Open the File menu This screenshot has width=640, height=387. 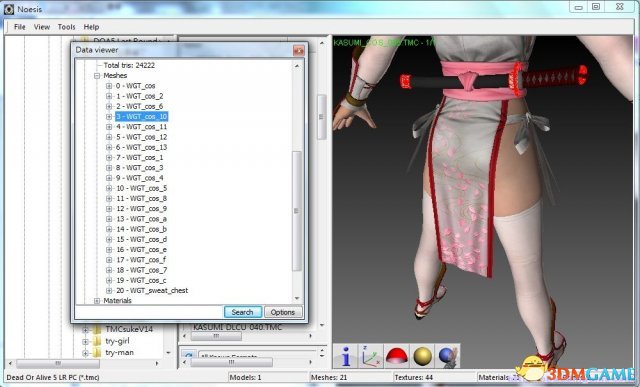point(20,27)
